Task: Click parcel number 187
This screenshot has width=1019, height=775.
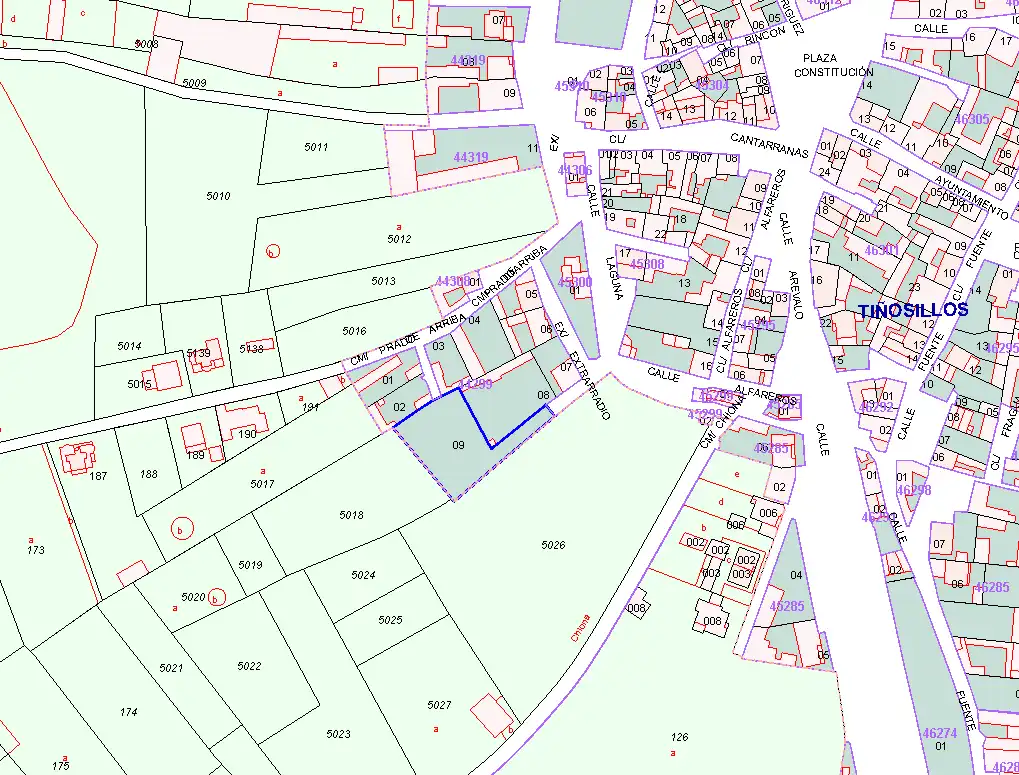Action: 98,476
